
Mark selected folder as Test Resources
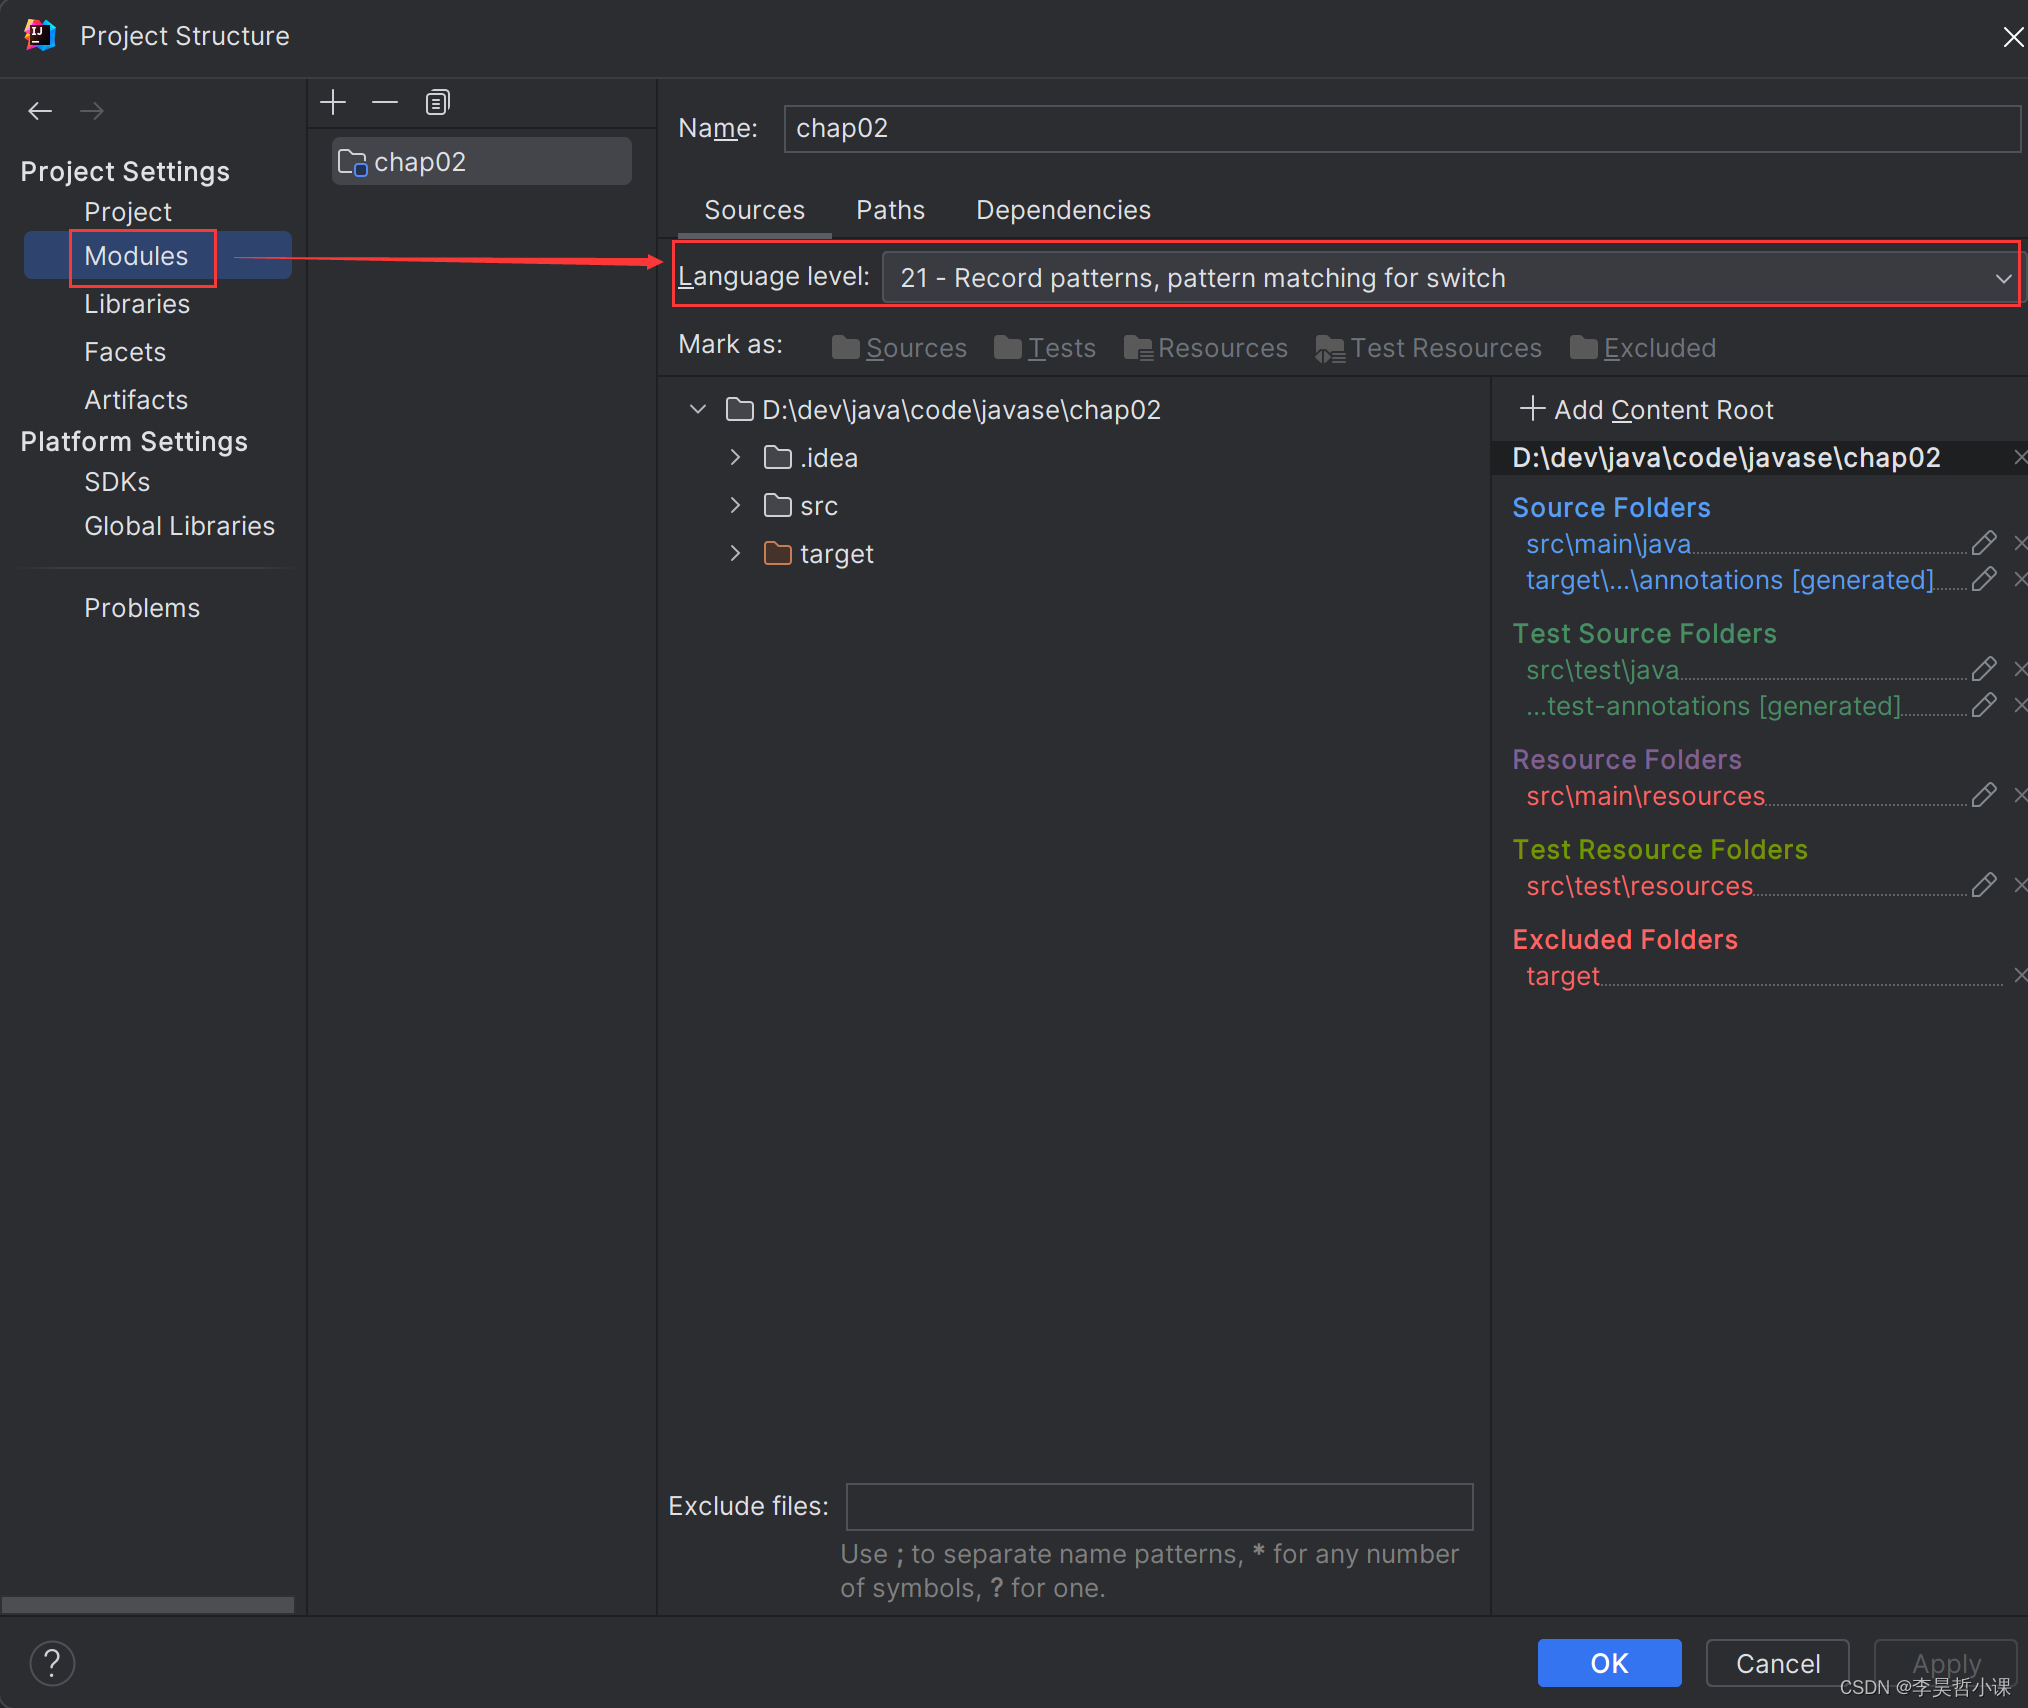tap(1428, 348)
